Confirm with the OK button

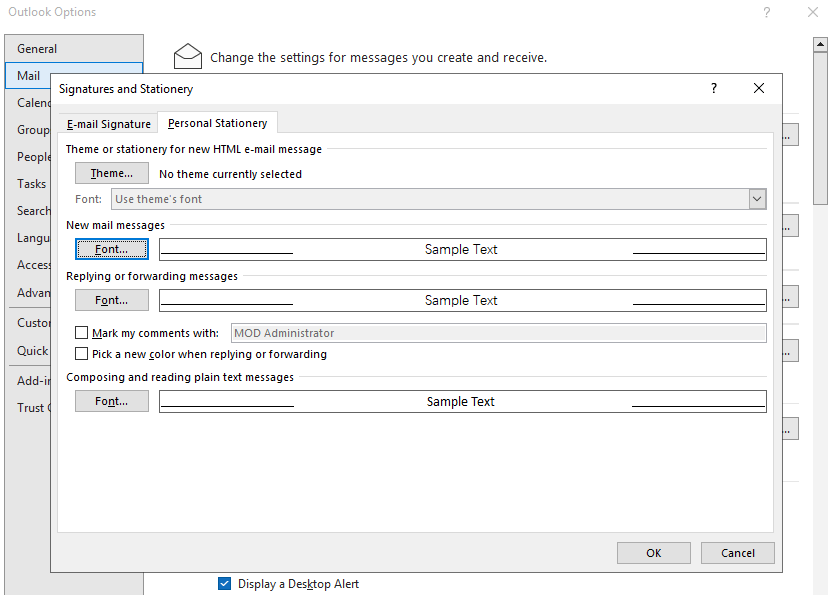pyautogui.click(x=654, y=553)
